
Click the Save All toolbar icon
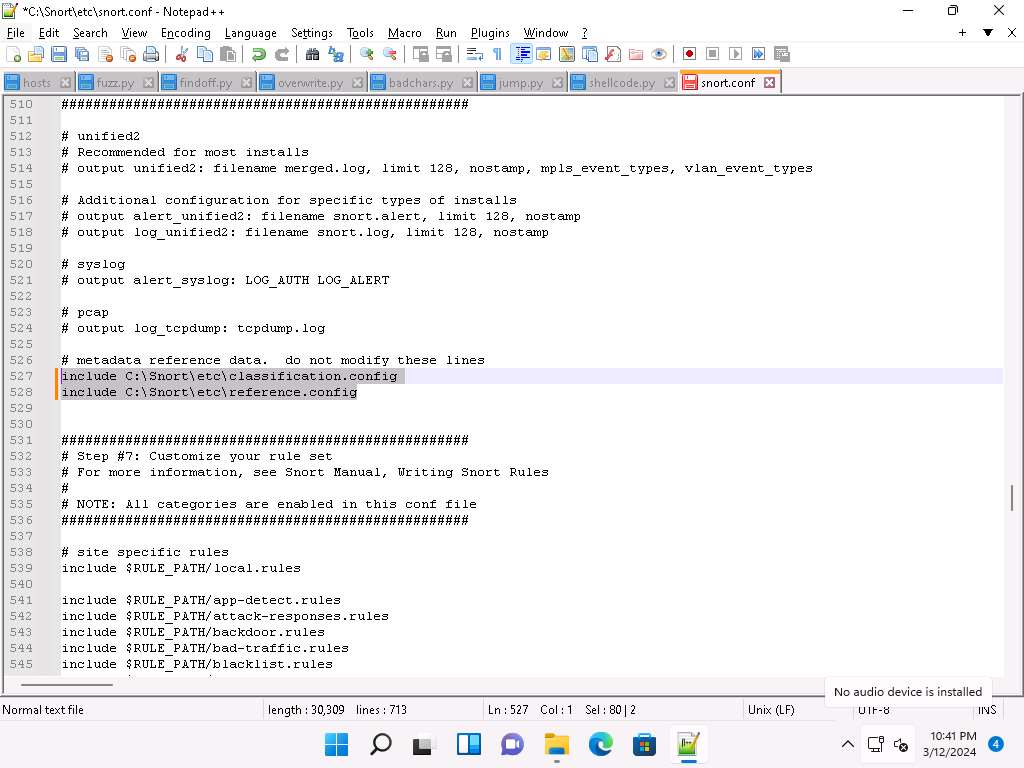coord(80,54)
